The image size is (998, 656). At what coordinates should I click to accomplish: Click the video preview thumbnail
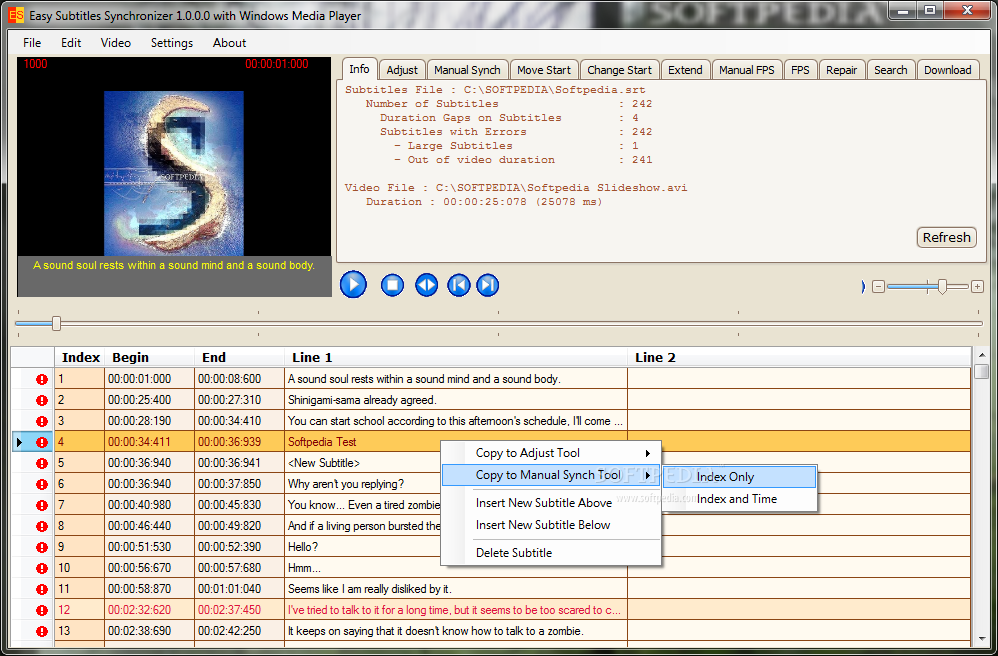tap(174, 173)
